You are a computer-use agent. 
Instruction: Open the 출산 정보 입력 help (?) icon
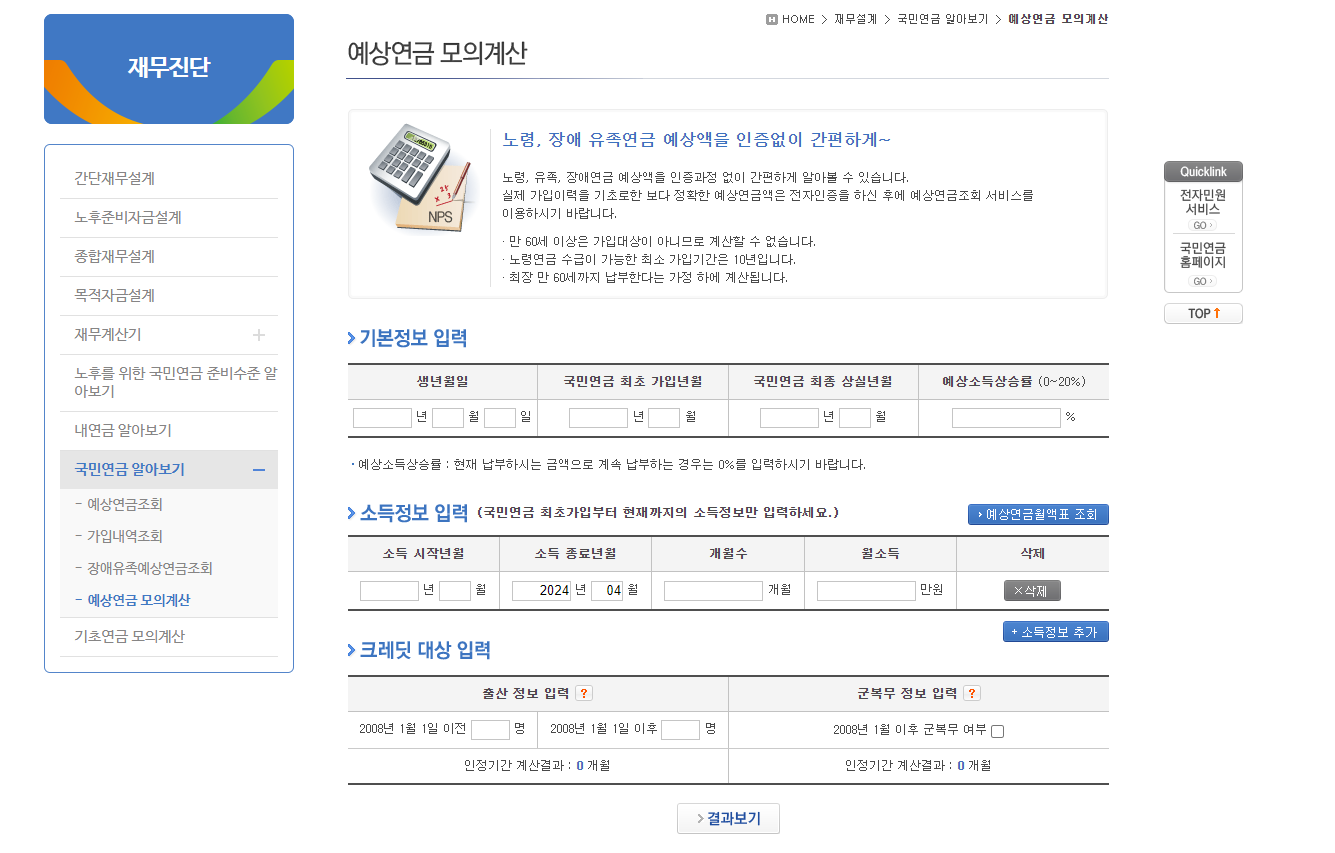pos(583,692)
